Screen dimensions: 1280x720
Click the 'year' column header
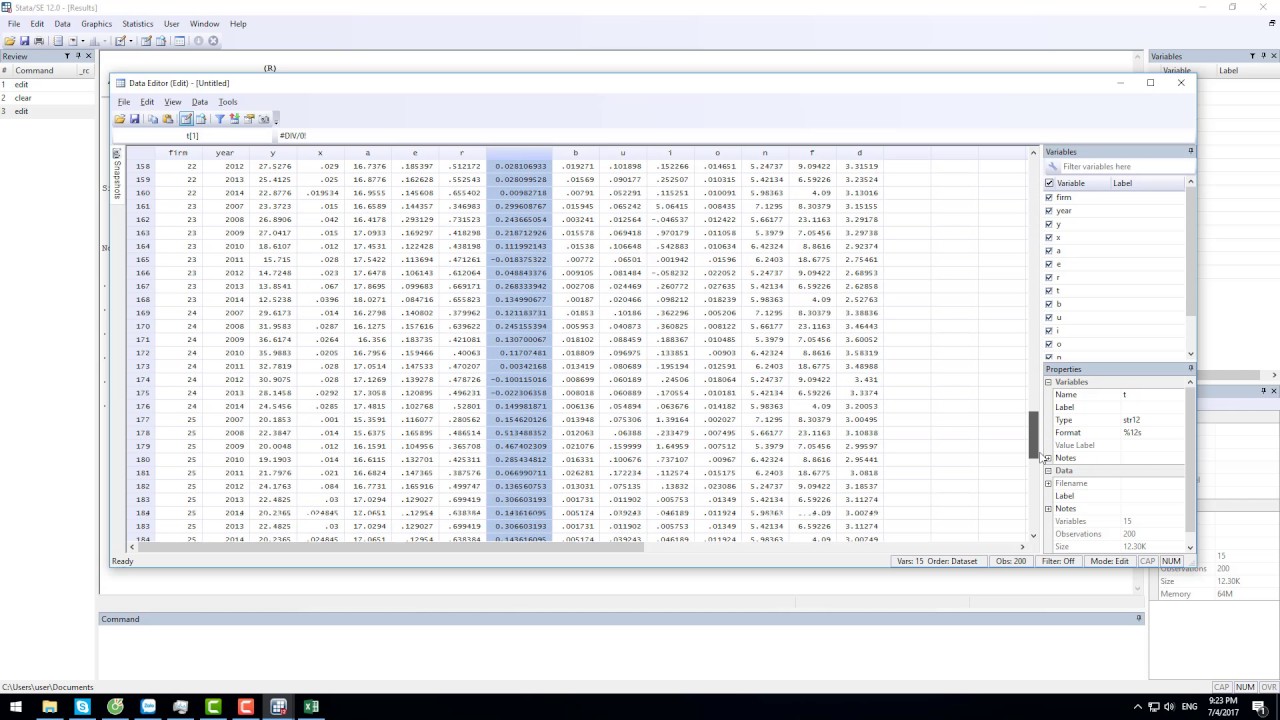pyautogui.click(x=225, y=153)
